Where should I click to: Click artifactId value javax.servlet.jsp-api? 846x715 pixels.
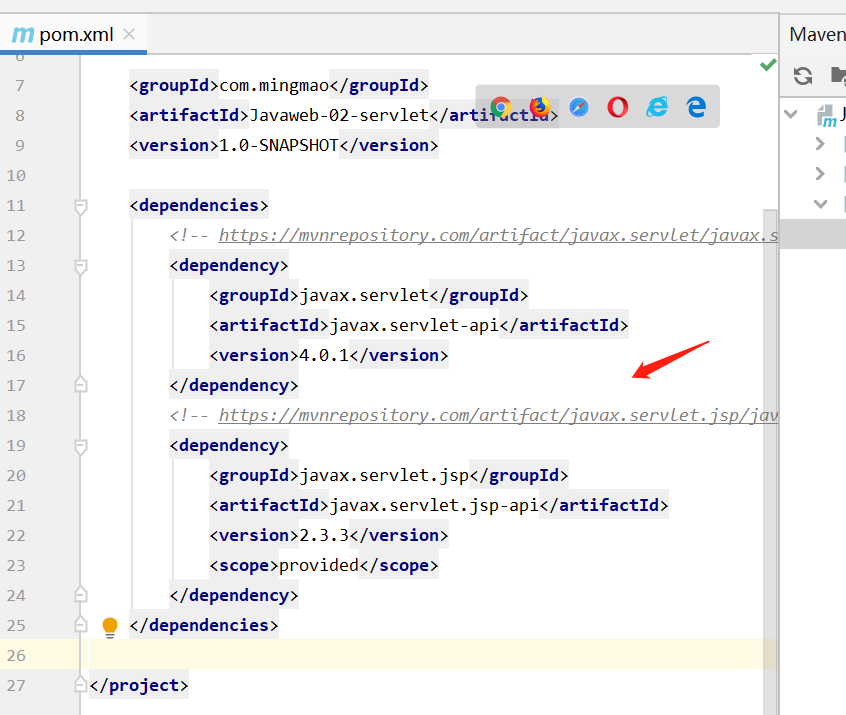click(x=434, y=506)
